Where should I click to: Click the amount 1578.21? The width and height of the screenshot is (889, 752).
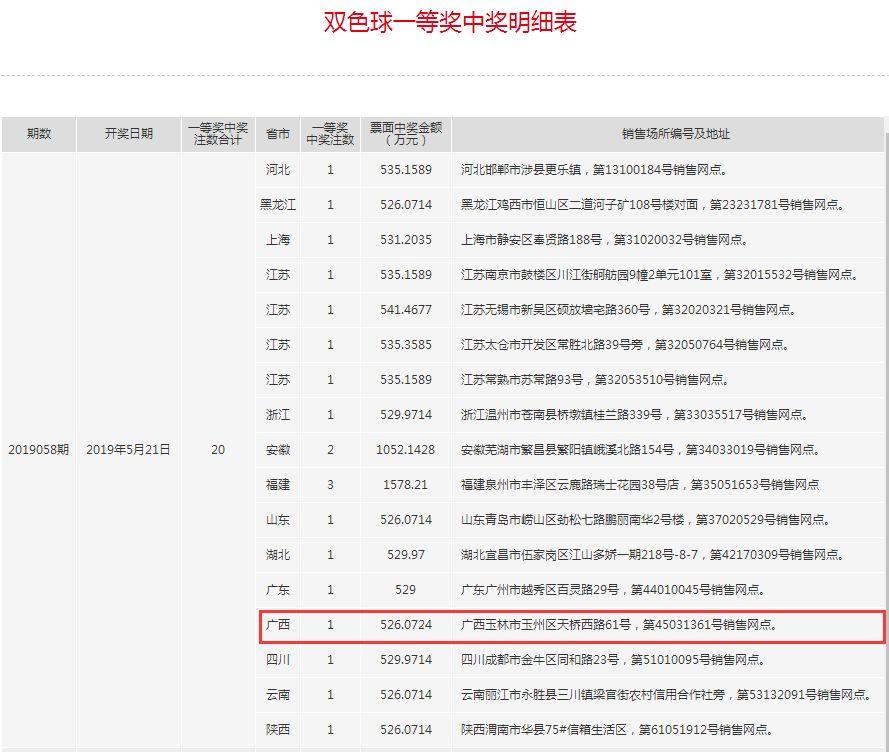(405, 485)
